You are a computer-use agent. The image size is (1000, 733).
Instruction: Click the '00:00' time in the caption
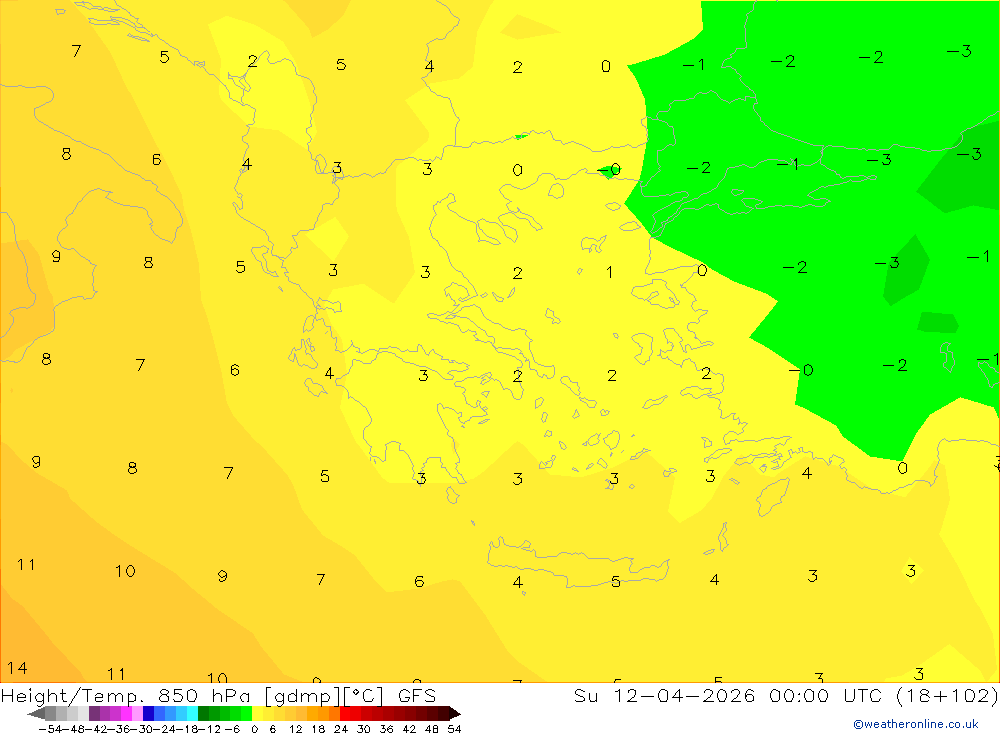pos(799,695)
